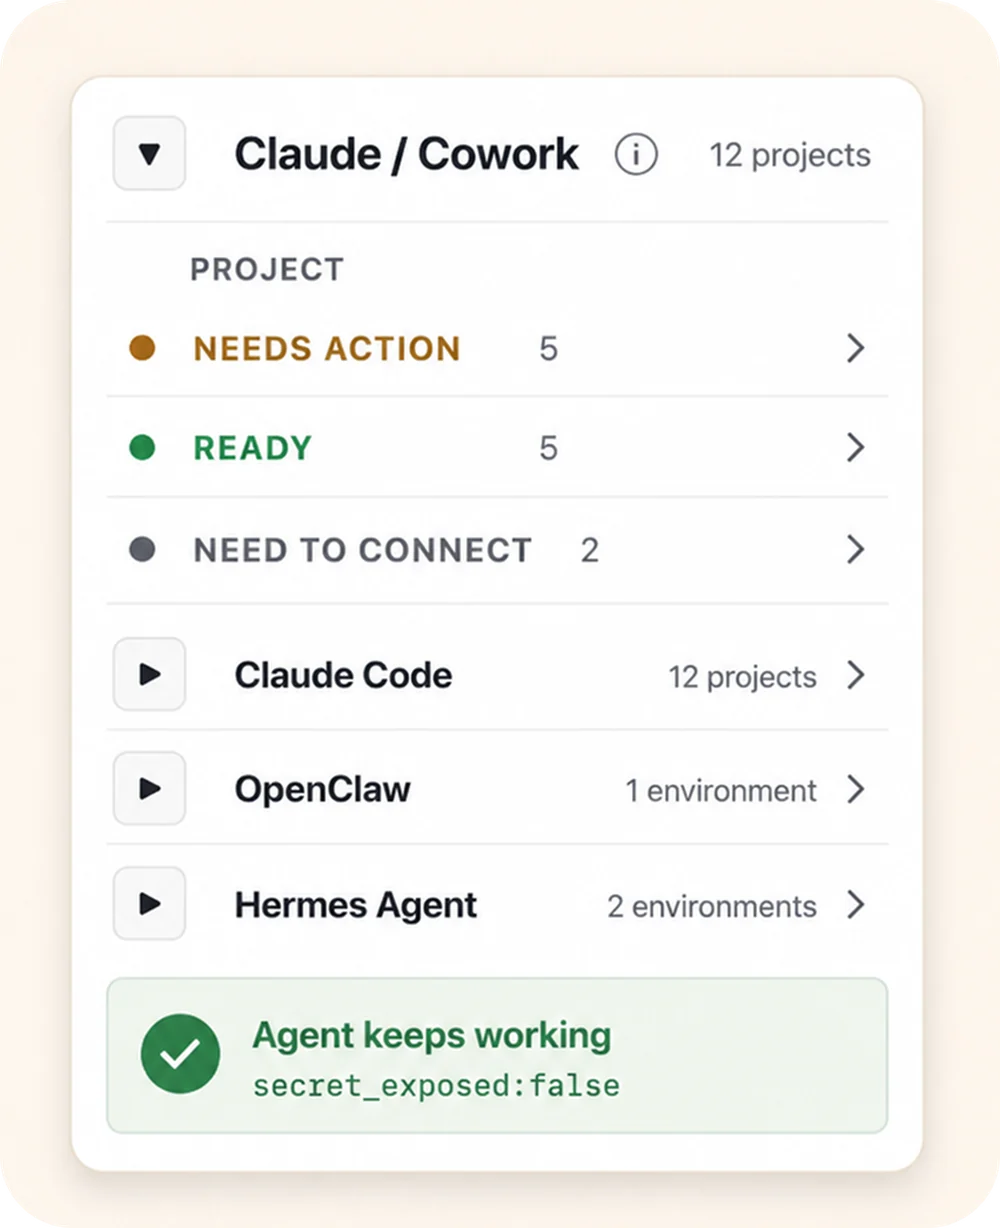The image size is (1000, 1228).
Task: Open Hermes Agent row chevron arrow
Action: [x=855, y=904]
